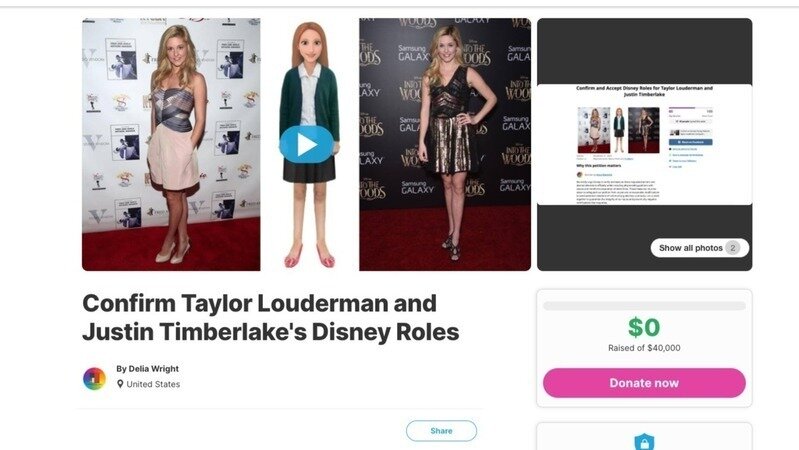The width and height of the screenshot is (799, 450).
Task: Click the photo count badge showing 2
Action: [x=733, y=248]
